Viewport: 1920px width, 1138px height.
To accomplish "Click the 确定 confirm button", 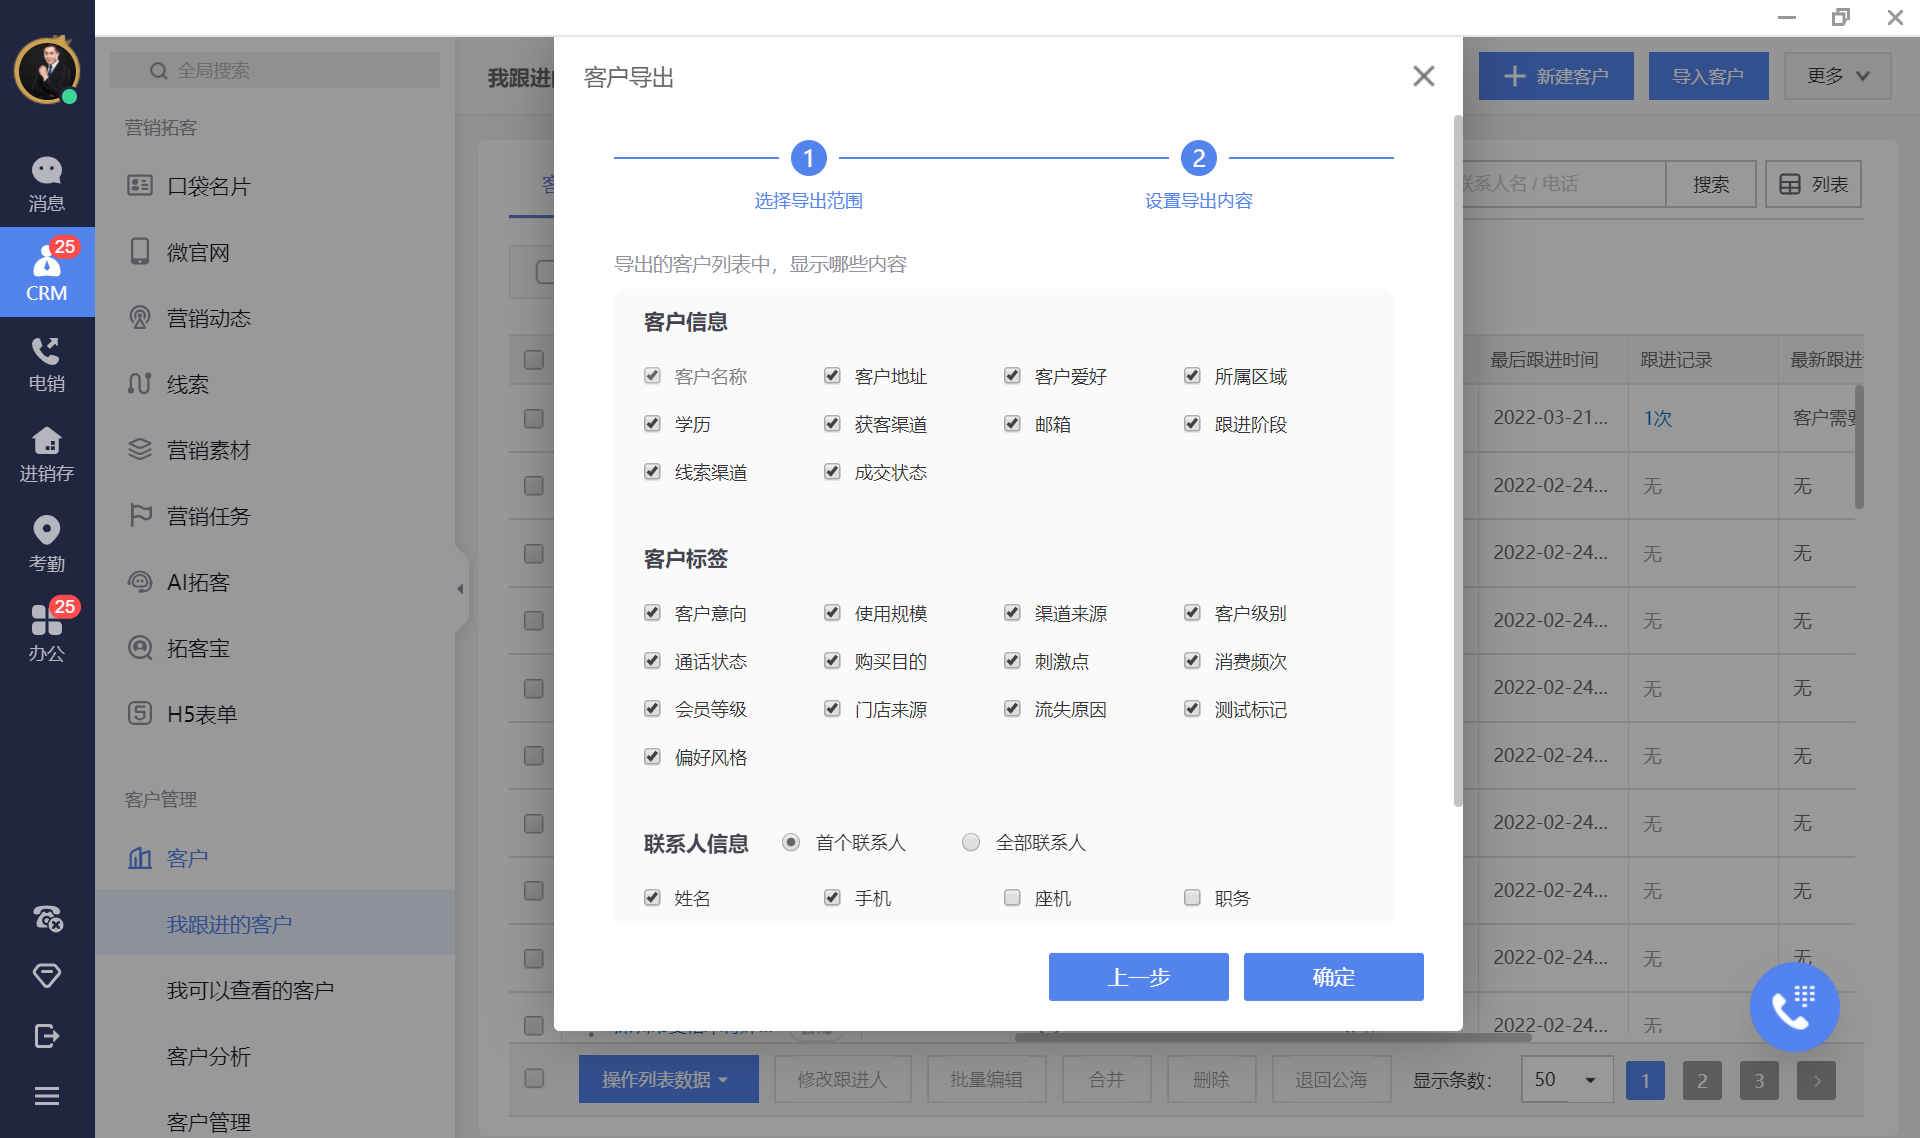I will pyautogui.click(x=1333, y=977).
